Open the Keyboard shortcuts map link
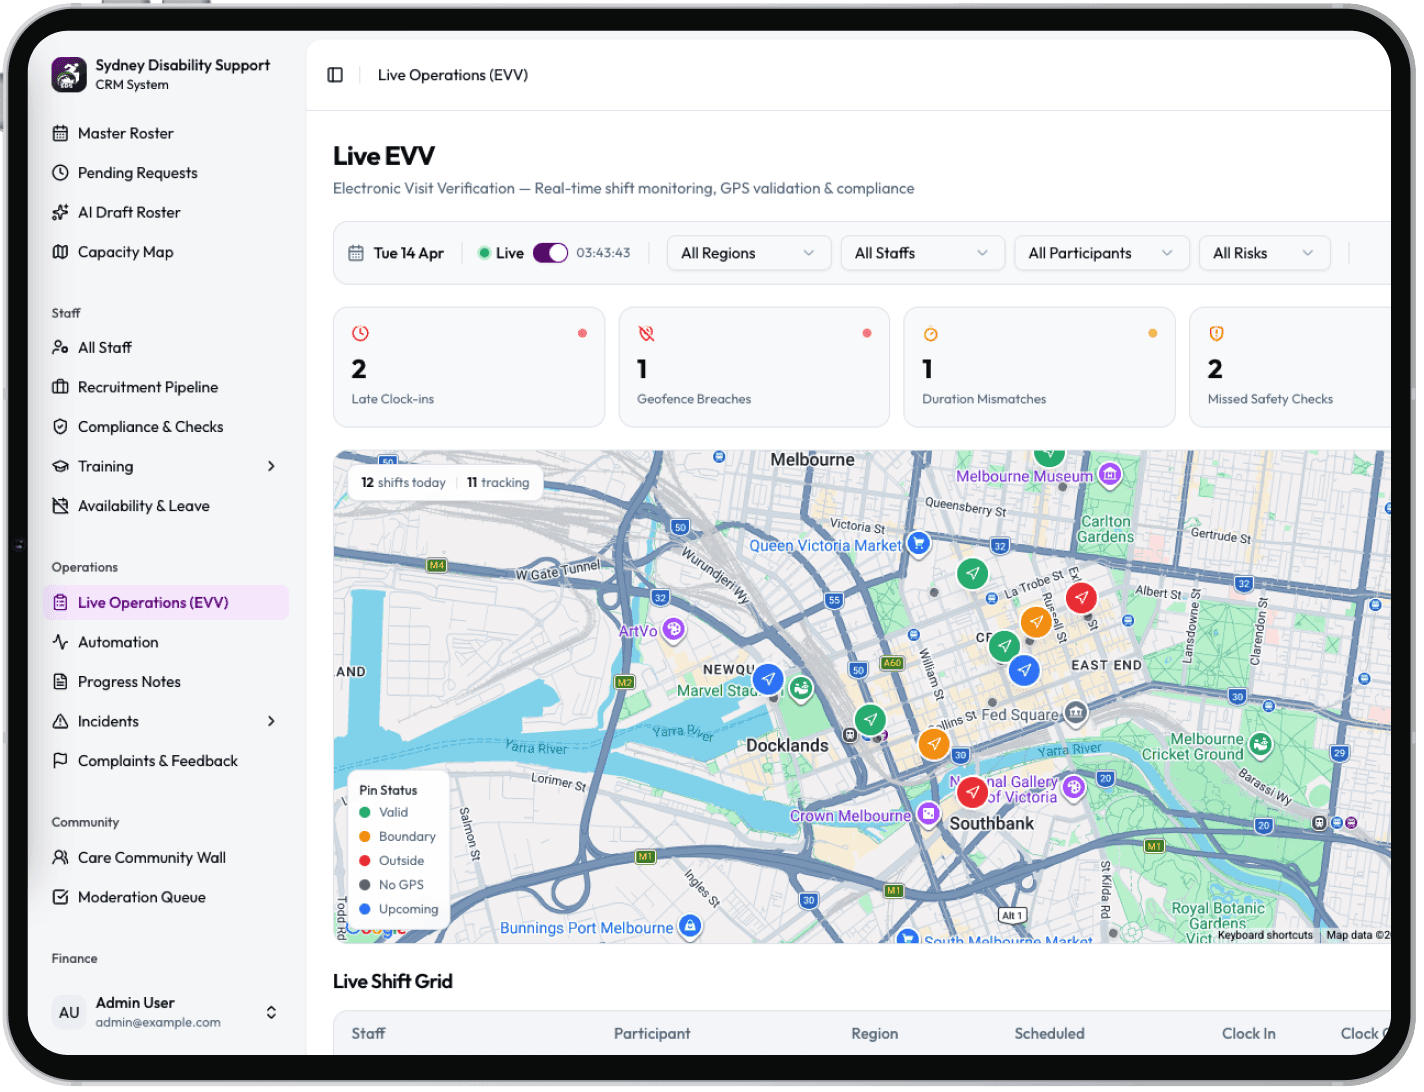1424x1092 pixels. click(x=1265, y=935)
